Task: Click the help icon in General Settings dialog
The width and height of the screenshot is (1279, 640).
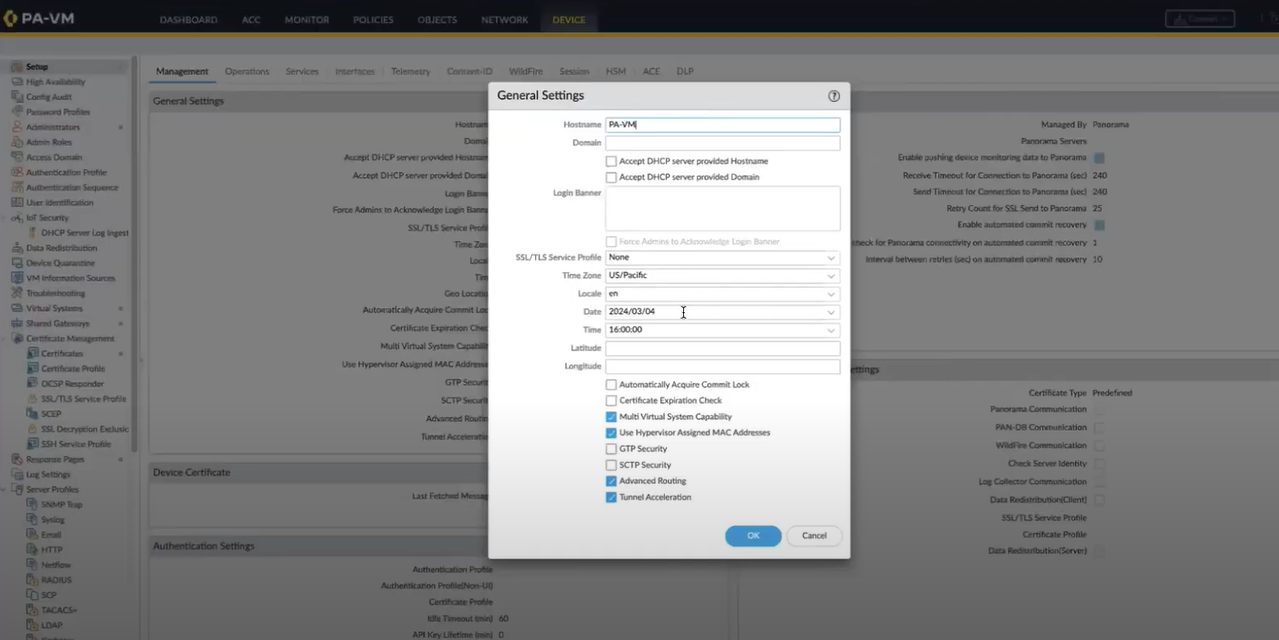Action: pyautogui.click(x=834, y=96)
